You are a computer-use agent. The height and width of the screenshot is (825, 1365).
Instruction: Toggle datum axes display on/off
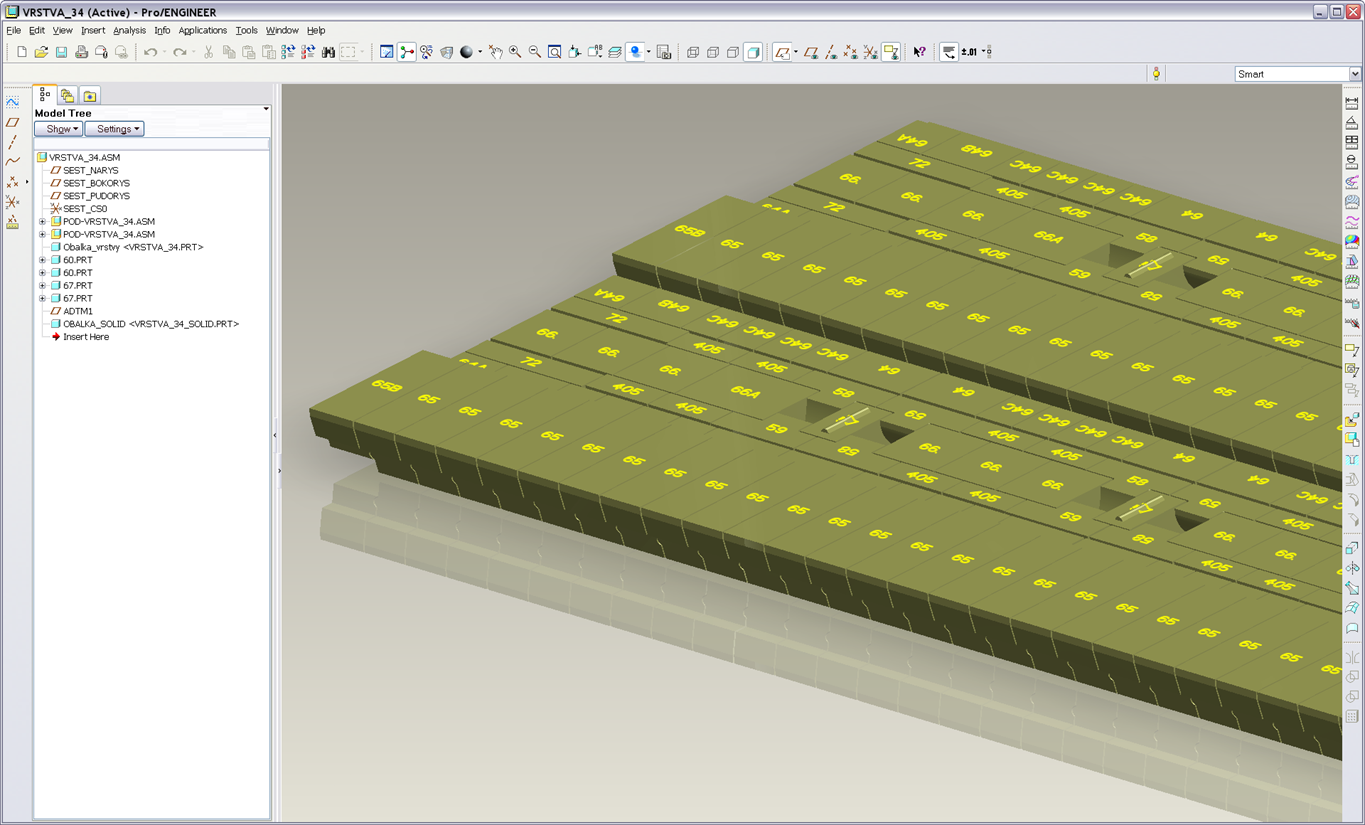pyautogui.click(x=831, y=52)
